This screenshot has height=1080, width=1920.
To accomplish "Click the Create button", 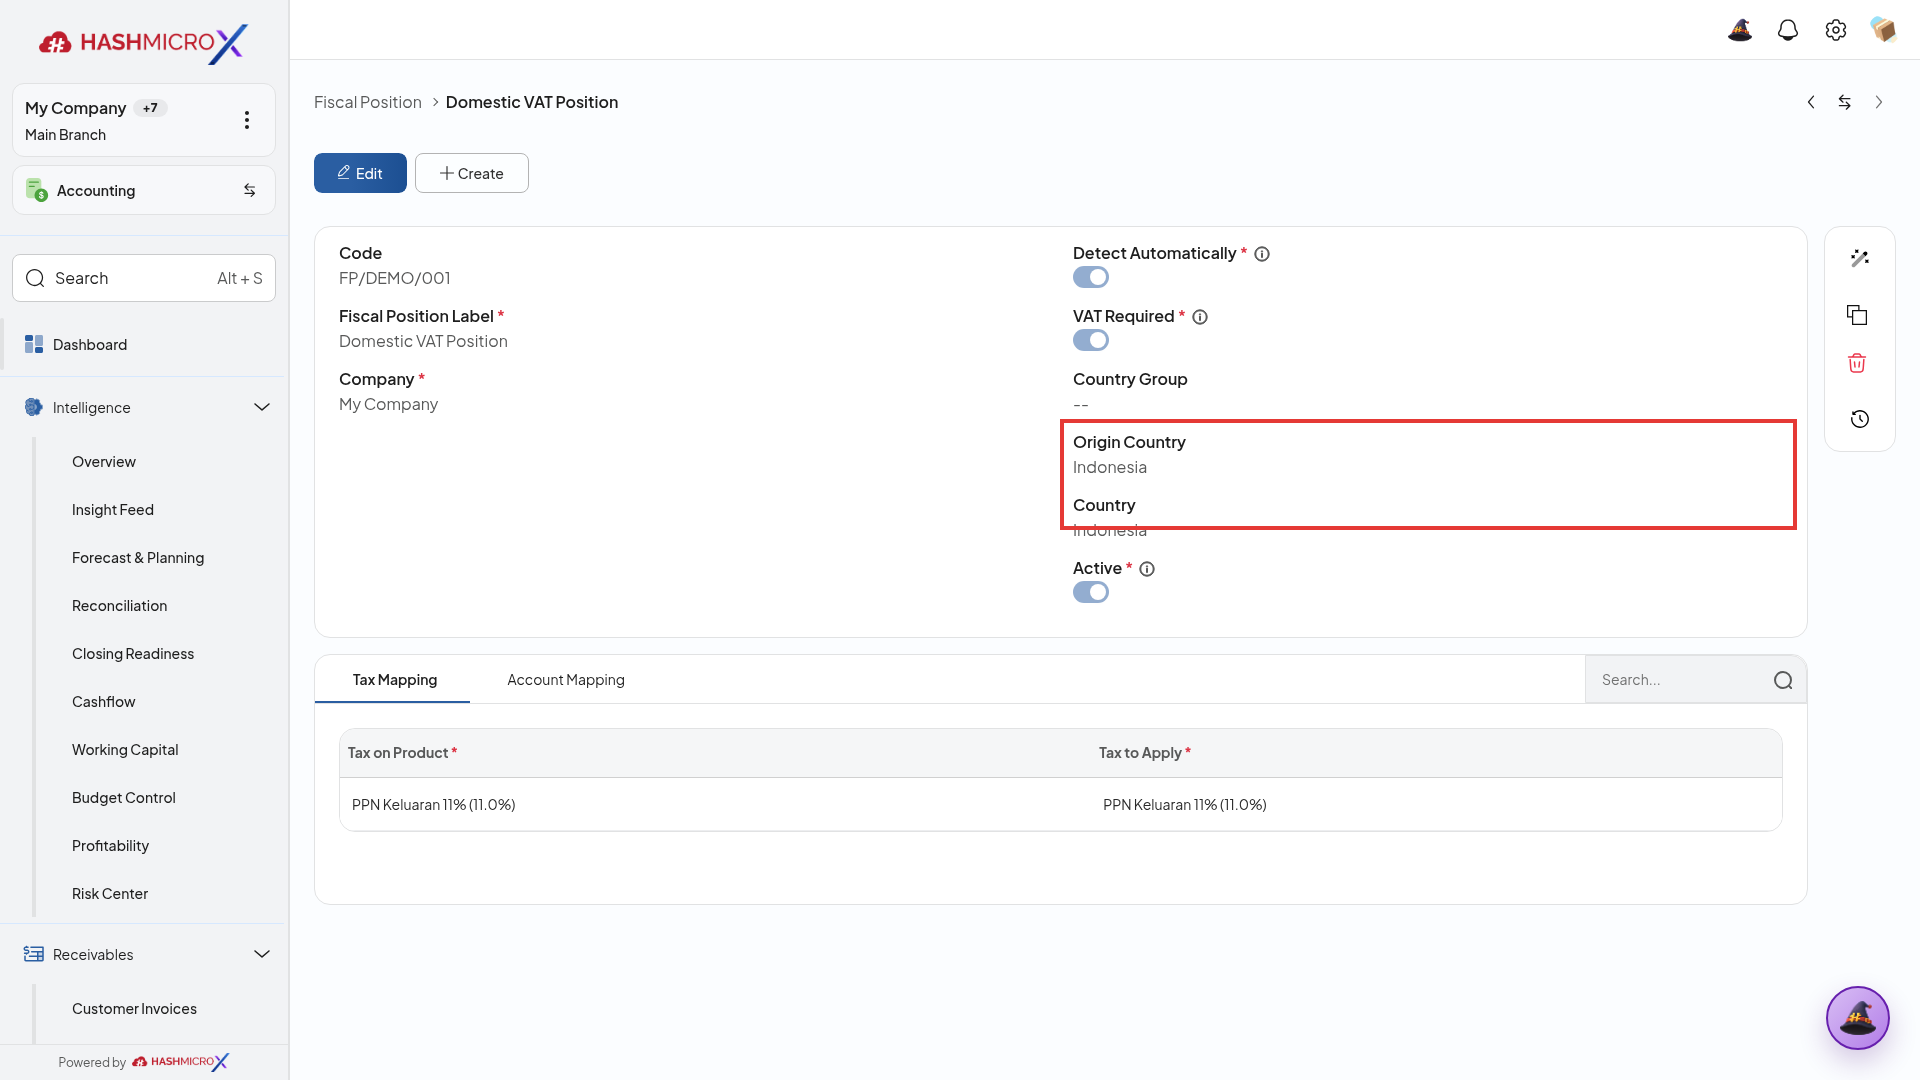I will (x=472, y=173).
